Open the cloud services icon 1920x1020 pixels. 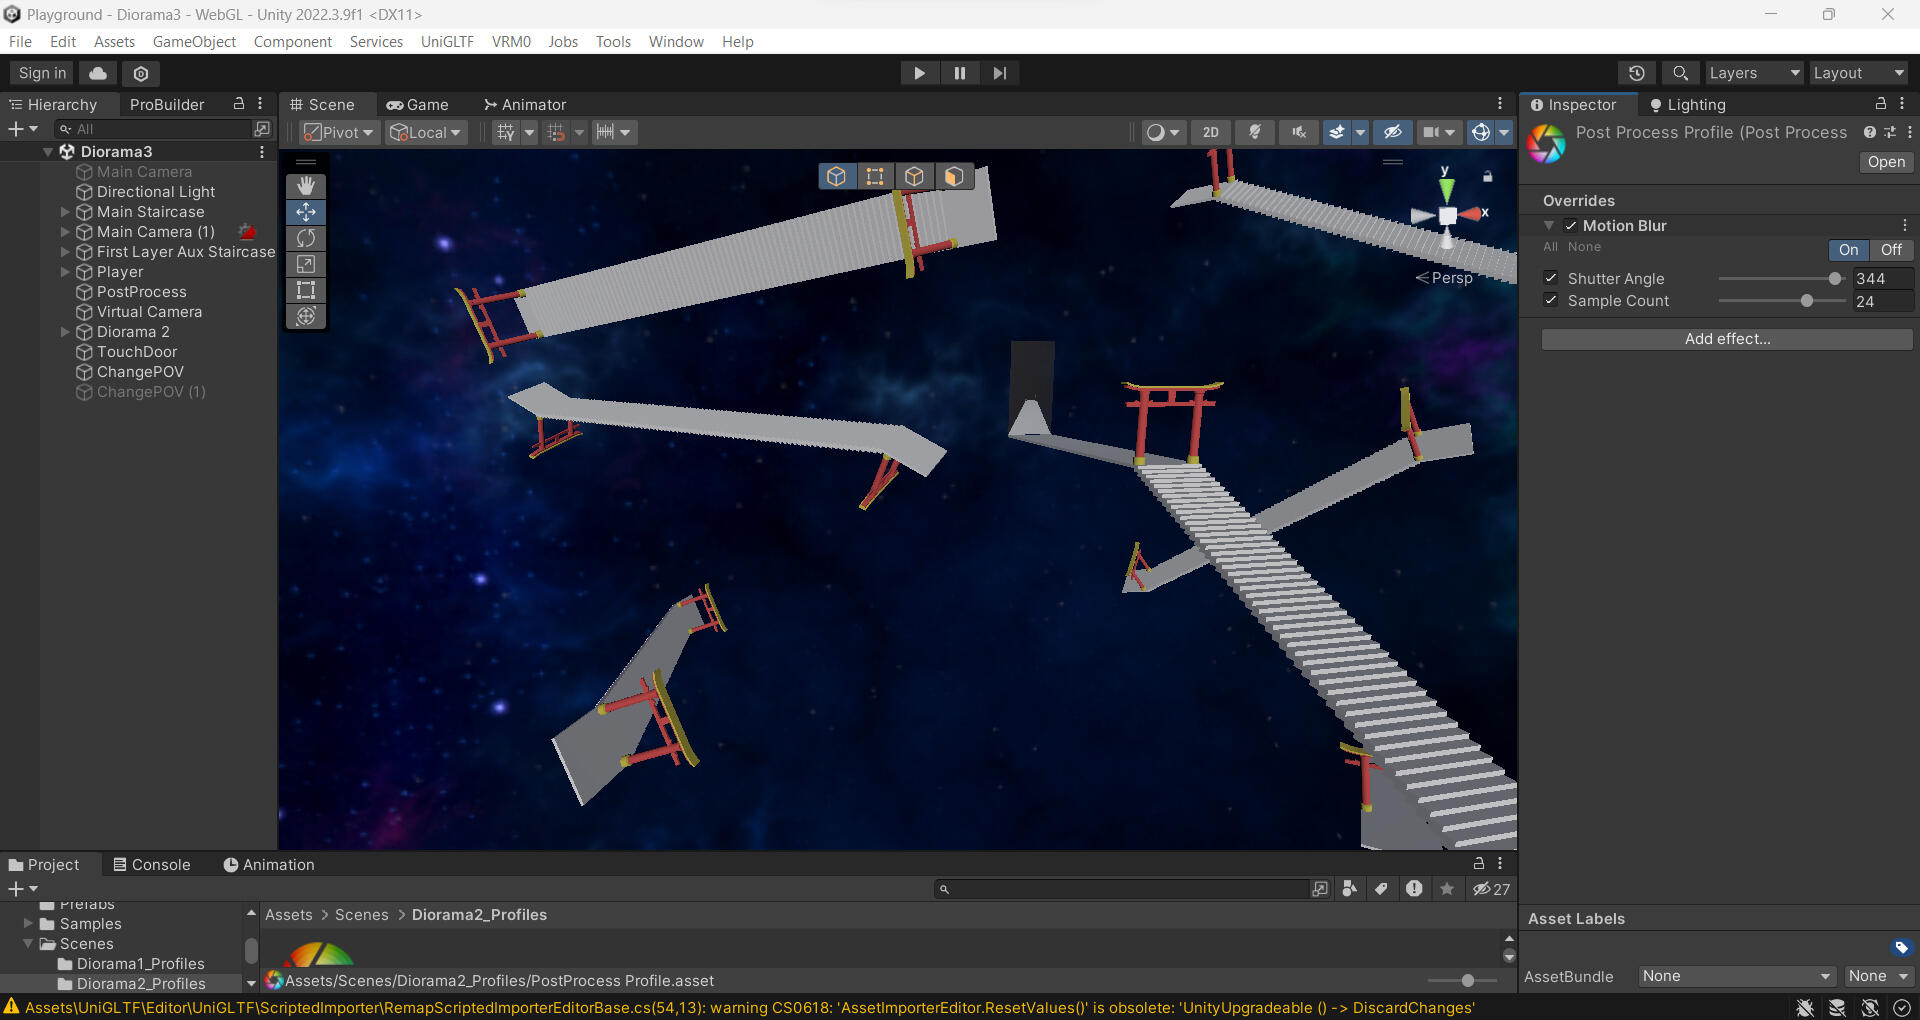pyautogui.click(x=98, y=73)
